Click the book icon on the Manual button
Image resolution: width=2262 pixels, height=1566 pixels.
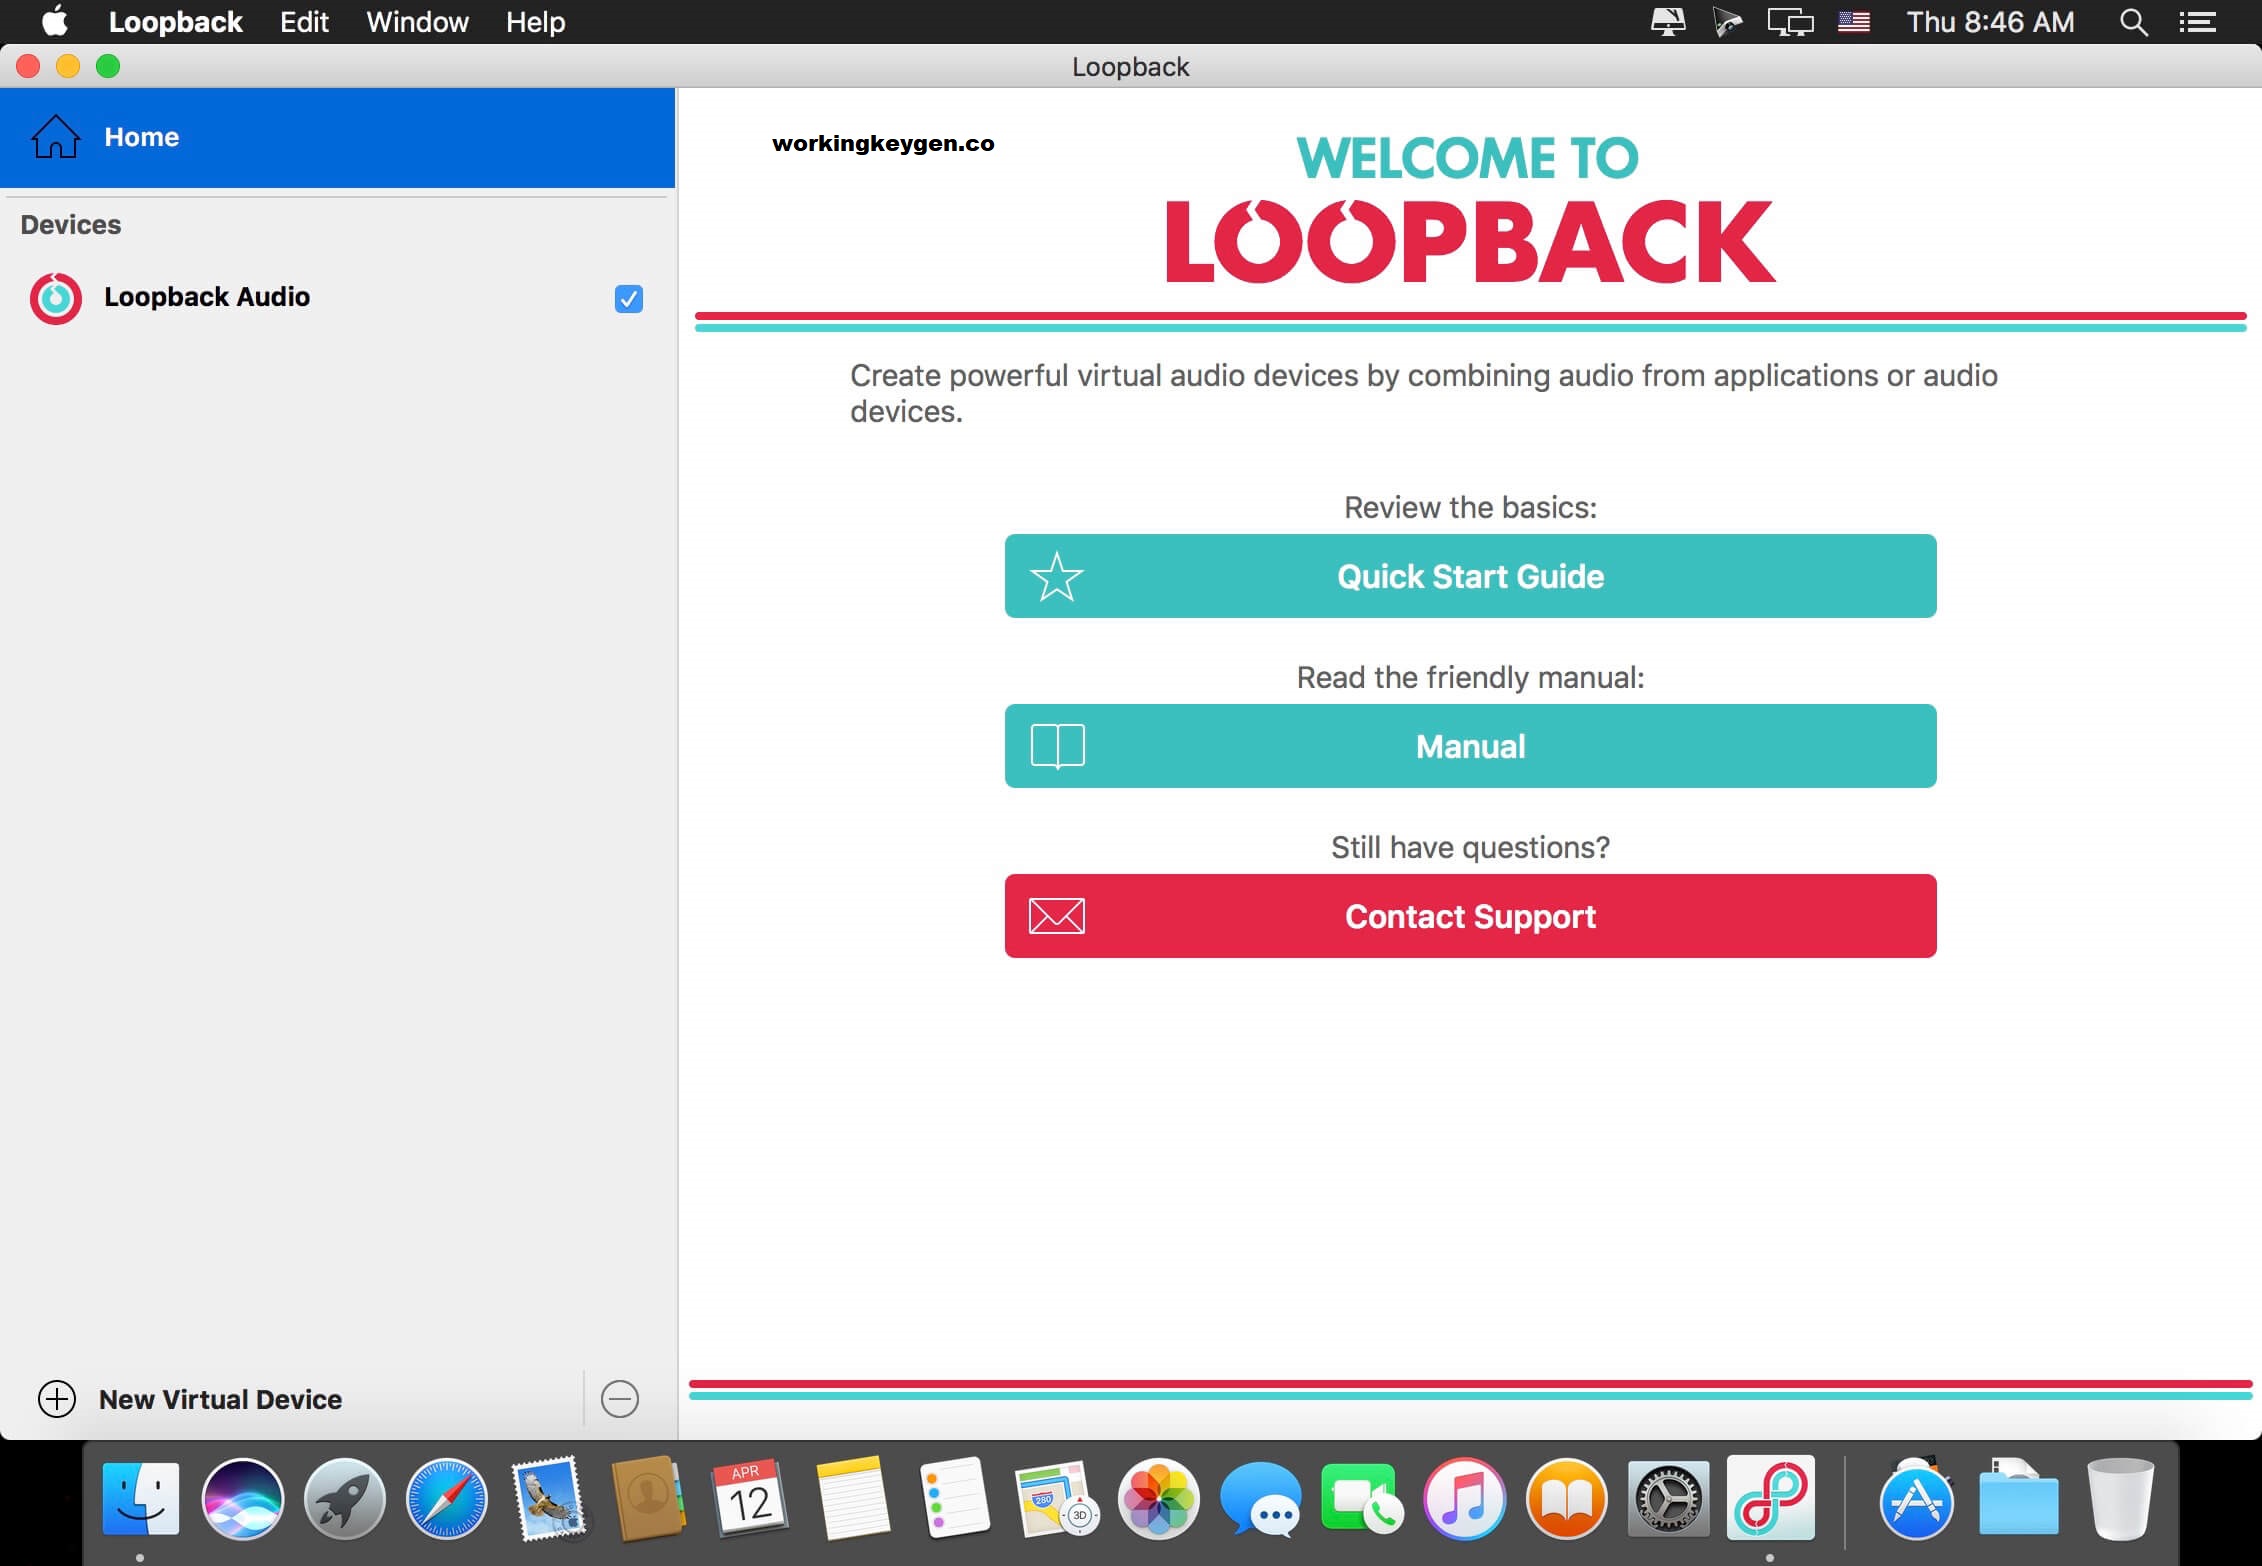(x=1056, y=745)
